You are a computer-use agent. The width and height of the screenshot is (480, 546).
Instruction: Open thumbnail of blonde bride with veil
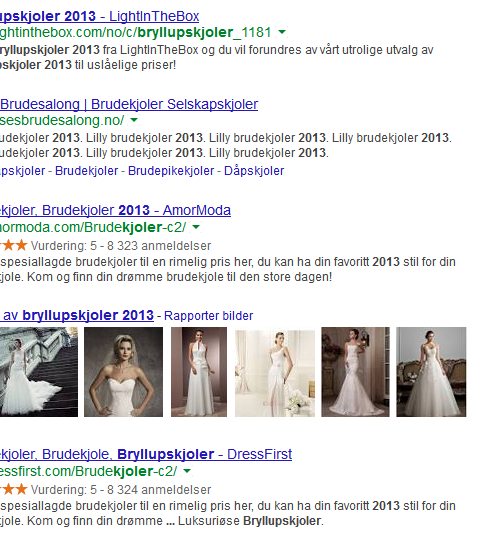pos(123,372)
